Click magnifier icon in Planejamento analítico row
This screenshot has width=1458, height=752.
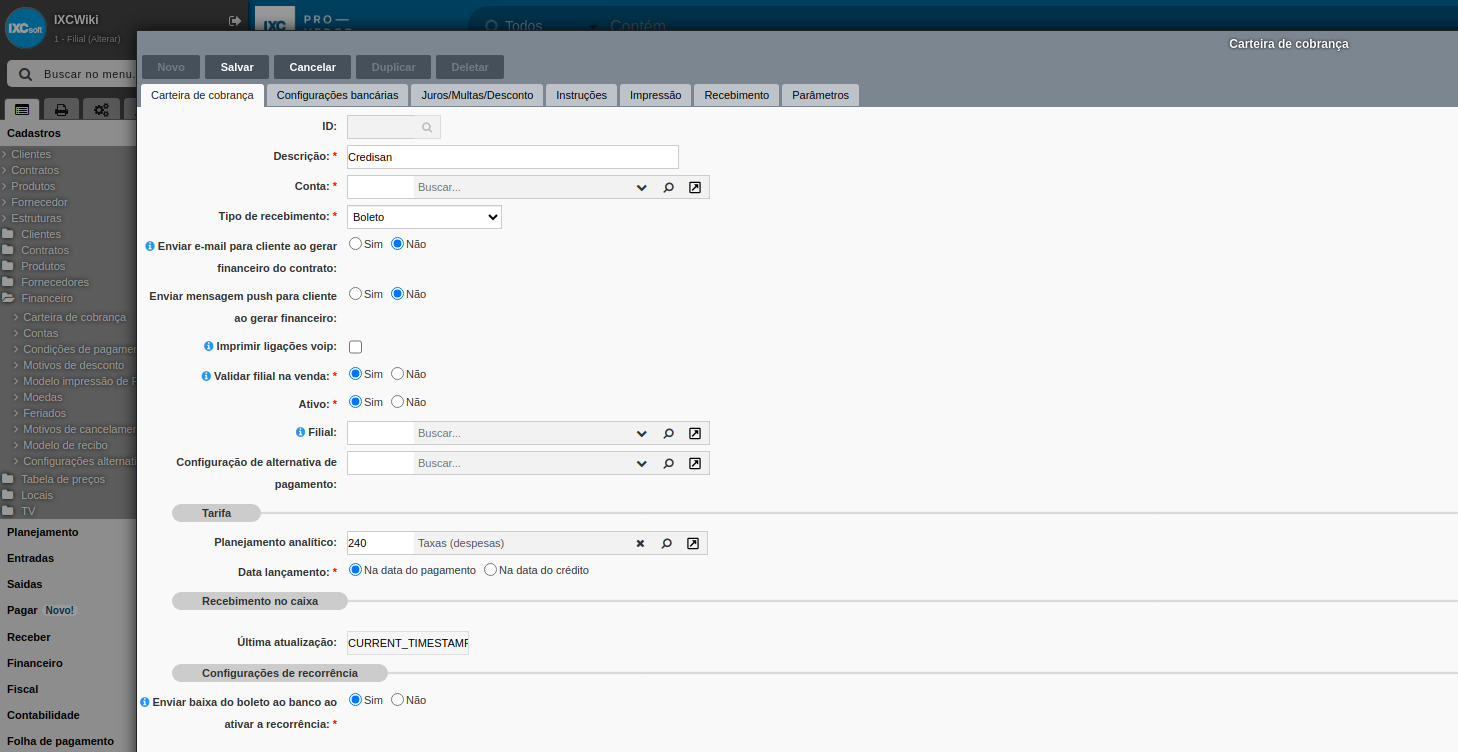pos(666,543)
